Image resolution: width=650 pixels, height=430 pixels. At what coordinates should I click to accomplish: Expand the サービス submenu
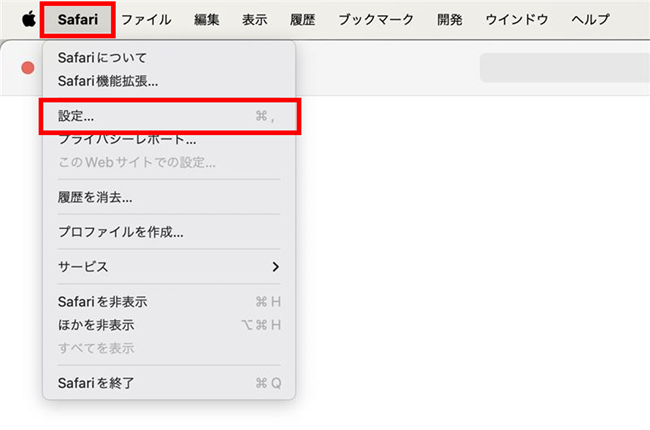[169, 267]
